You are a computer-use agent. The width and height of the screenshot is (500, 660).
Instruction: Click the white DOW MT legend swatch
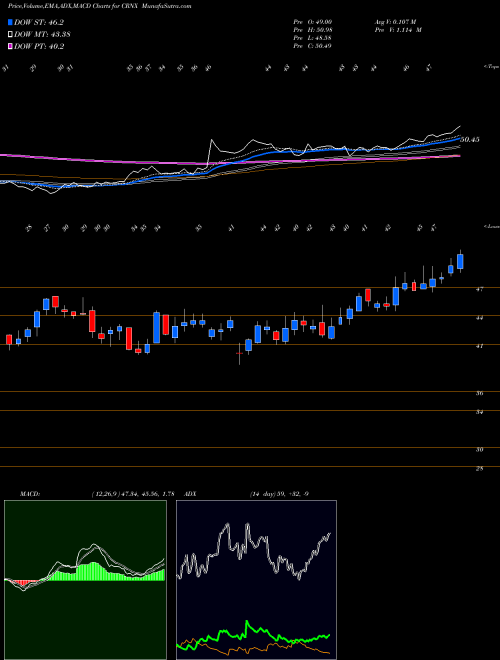pos(10,35)
